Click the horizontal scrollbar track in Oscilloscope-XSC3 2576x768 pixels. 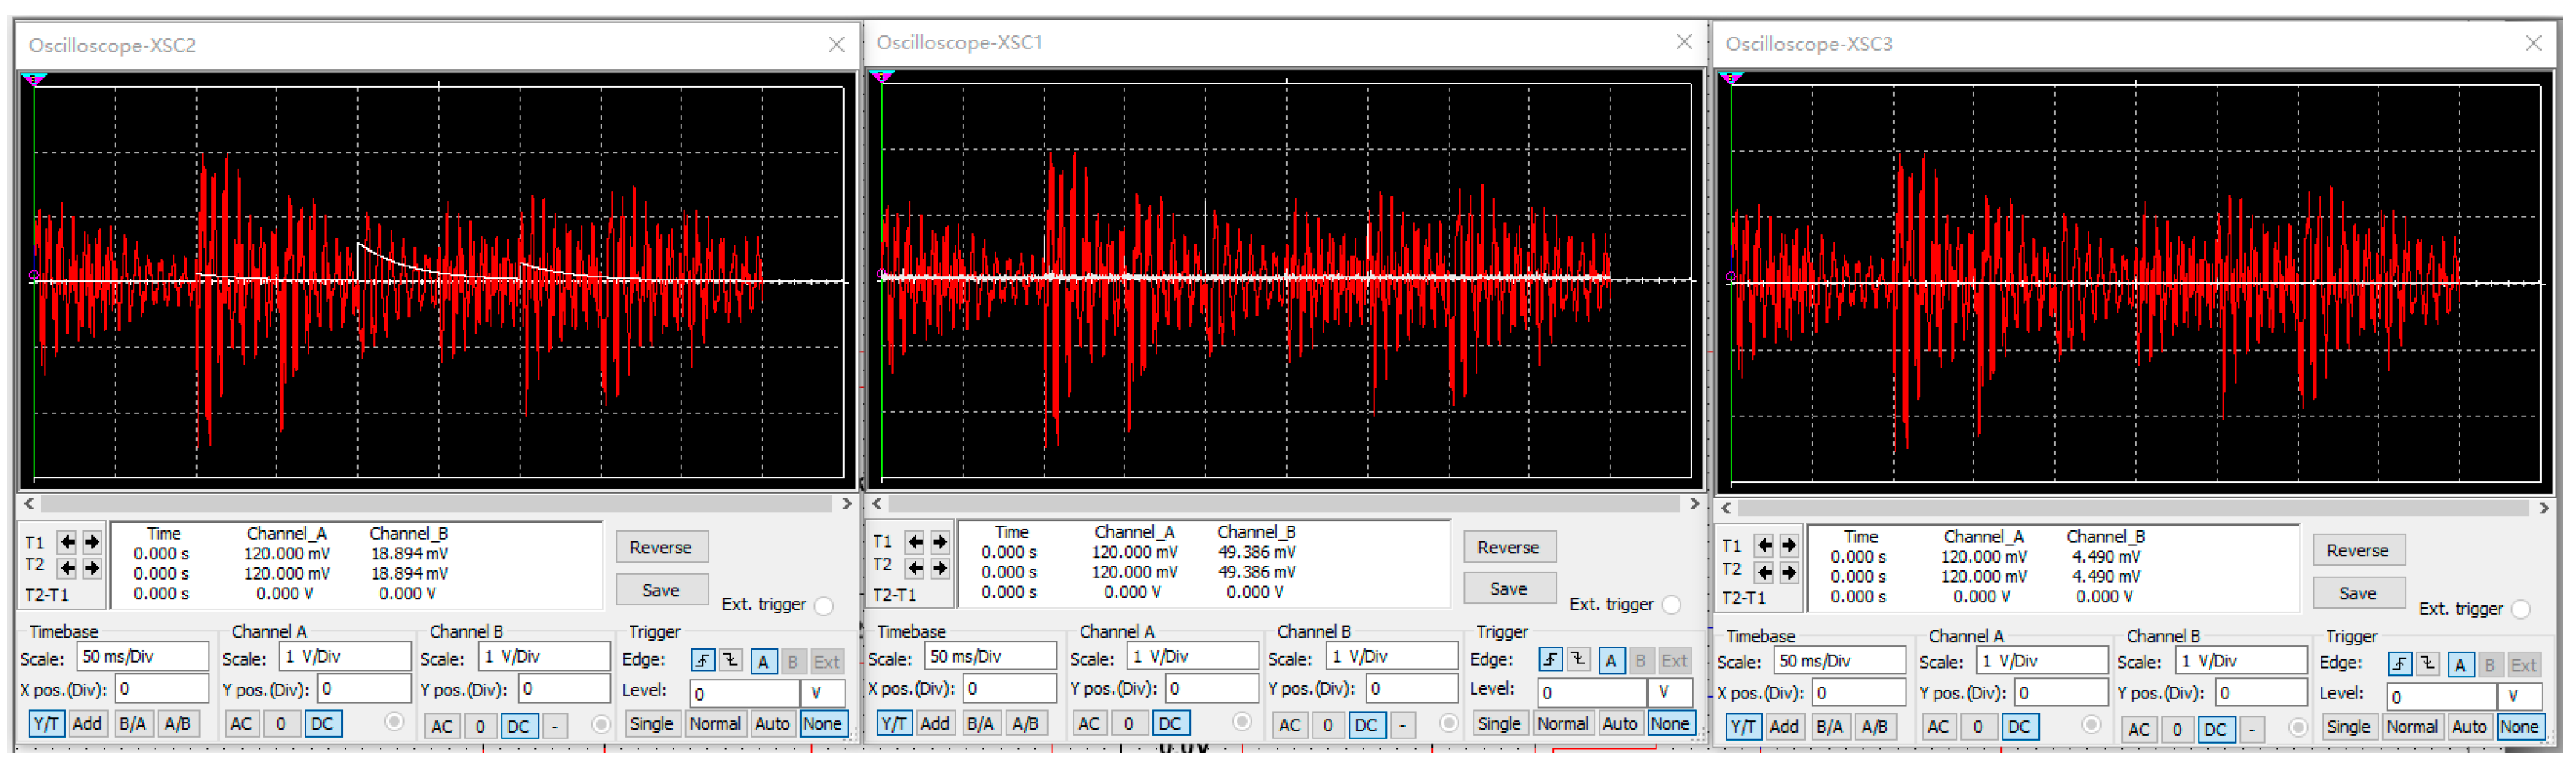tap(2134, 508)
